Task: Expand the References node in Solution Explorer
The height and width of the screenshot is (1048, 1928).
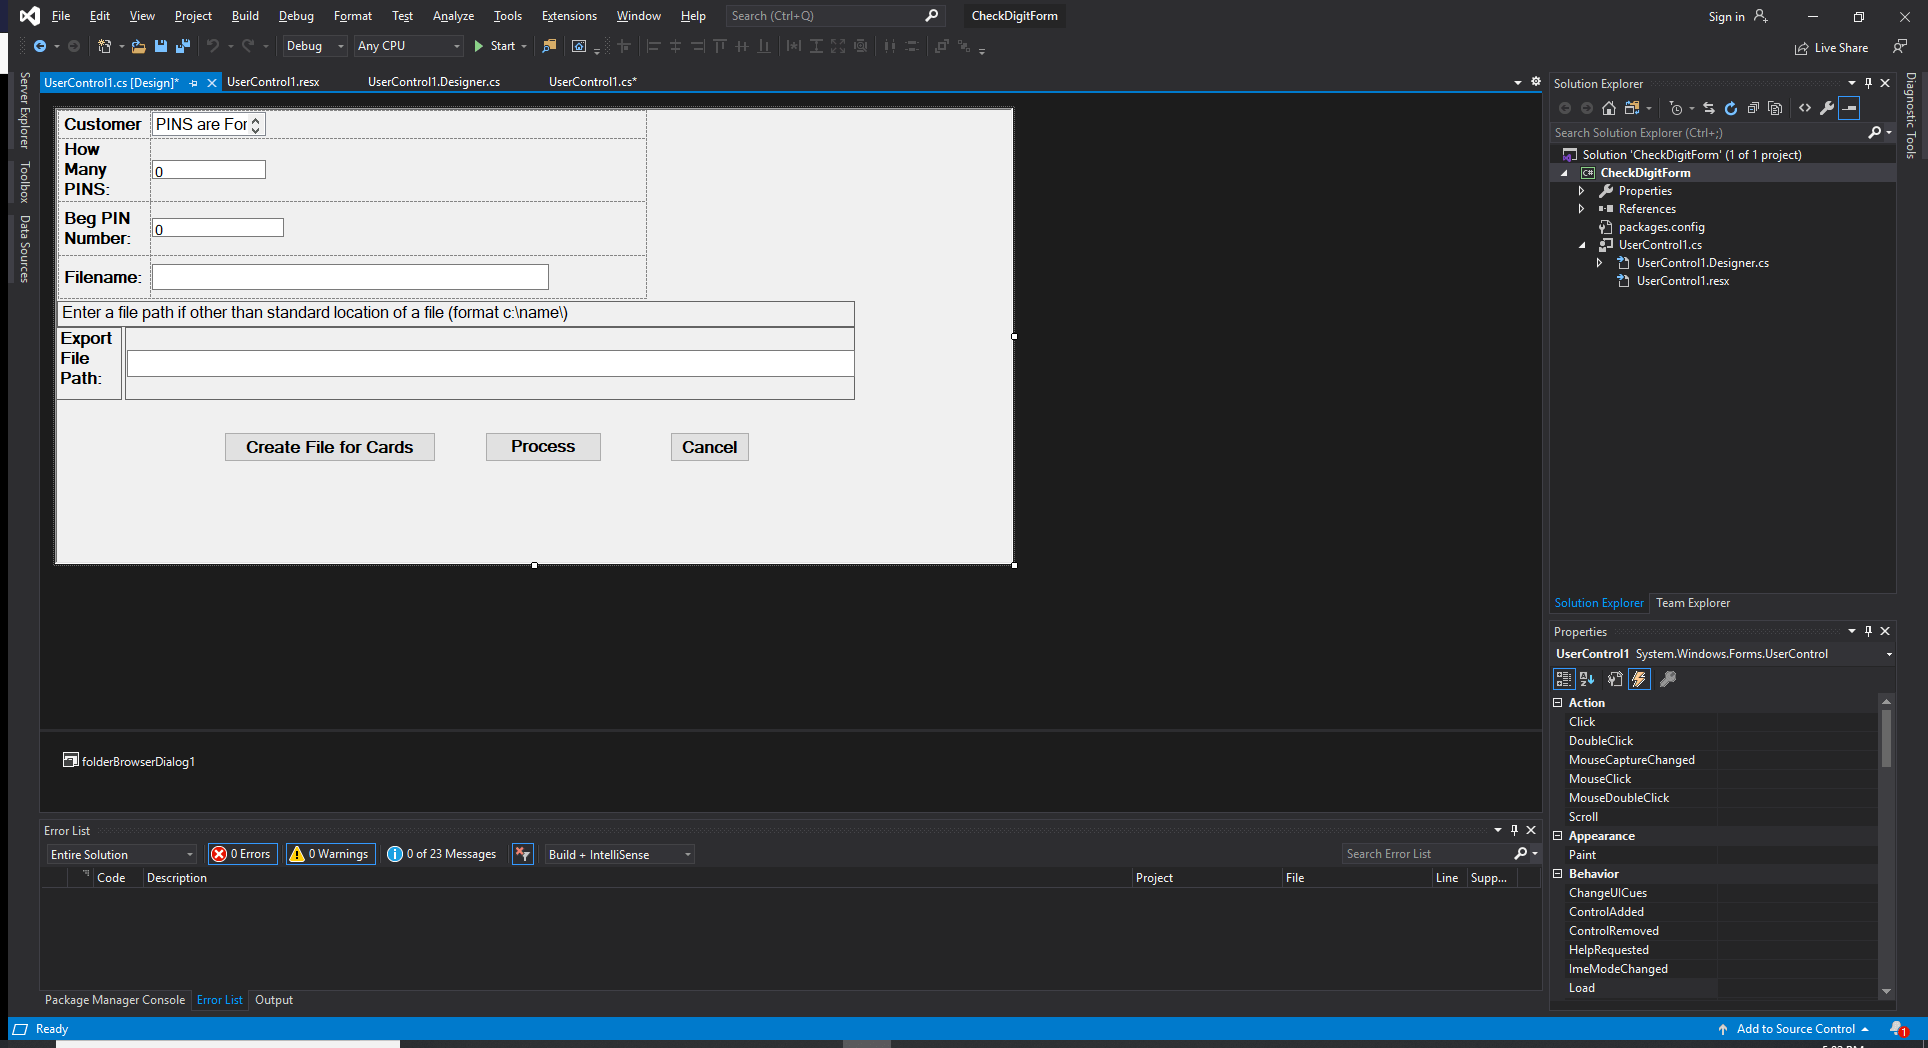Action: [x=1583, y=209]
